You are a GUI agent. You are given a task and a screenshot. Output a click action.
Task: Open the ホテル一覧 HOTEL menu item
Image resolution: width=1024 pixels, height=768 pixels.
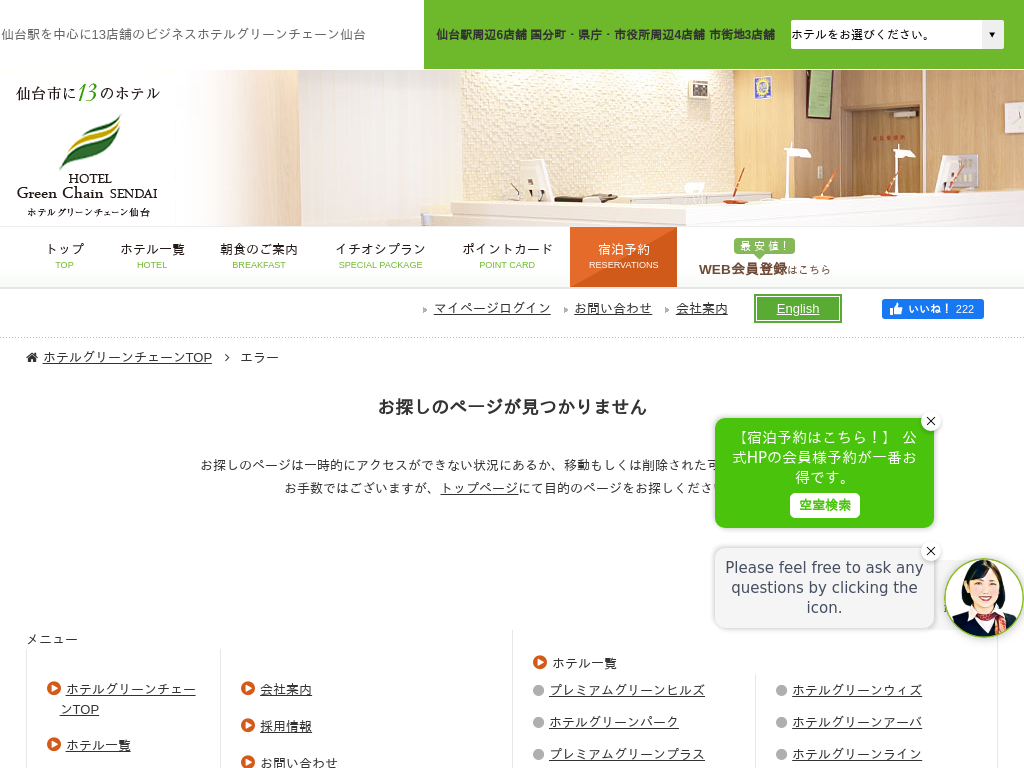(x=152, y=256)
